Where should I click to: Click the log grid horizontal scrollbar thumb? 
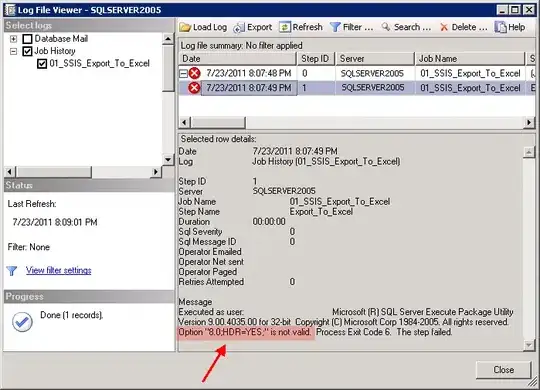[x=218, y=122]
